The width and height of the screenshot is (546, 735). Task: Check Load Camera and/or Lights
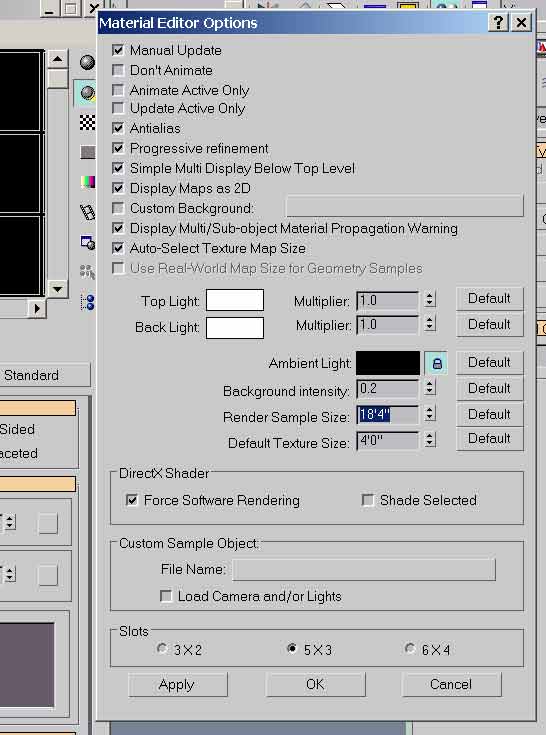[166, 596]
